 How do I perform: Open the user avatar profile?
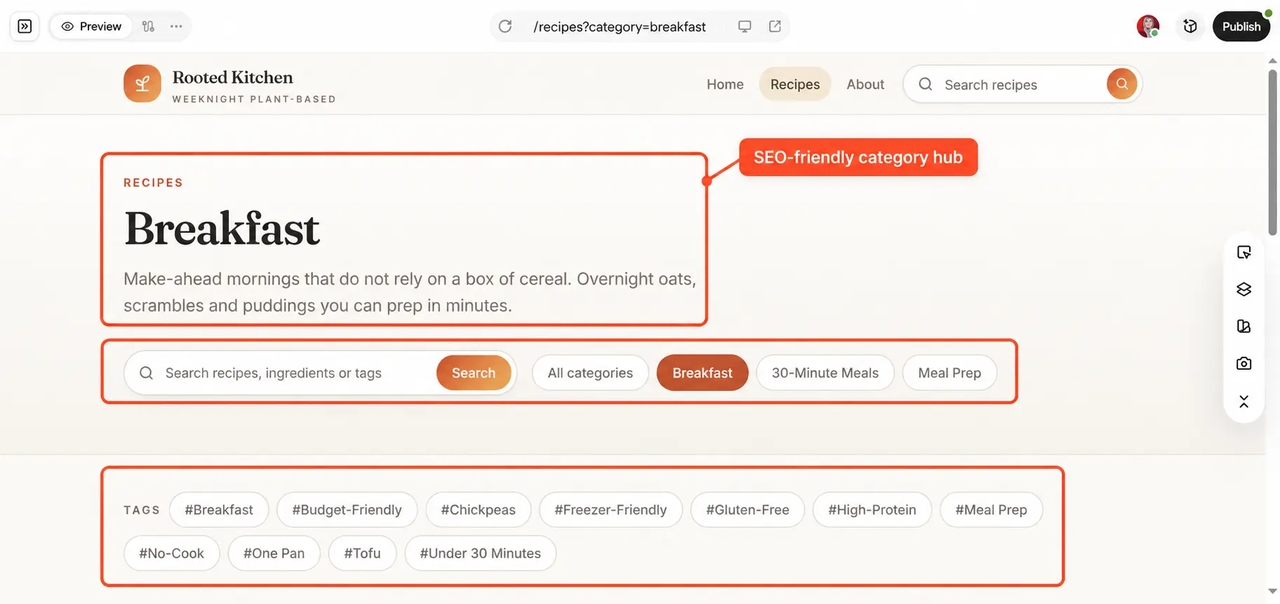(x=1148, y=26)
